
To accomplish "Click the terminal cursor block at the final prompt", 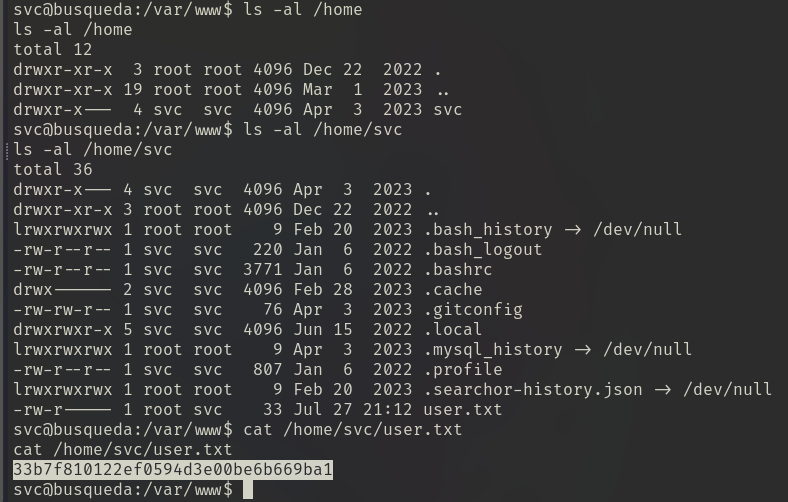I will [x=247, y=490].
